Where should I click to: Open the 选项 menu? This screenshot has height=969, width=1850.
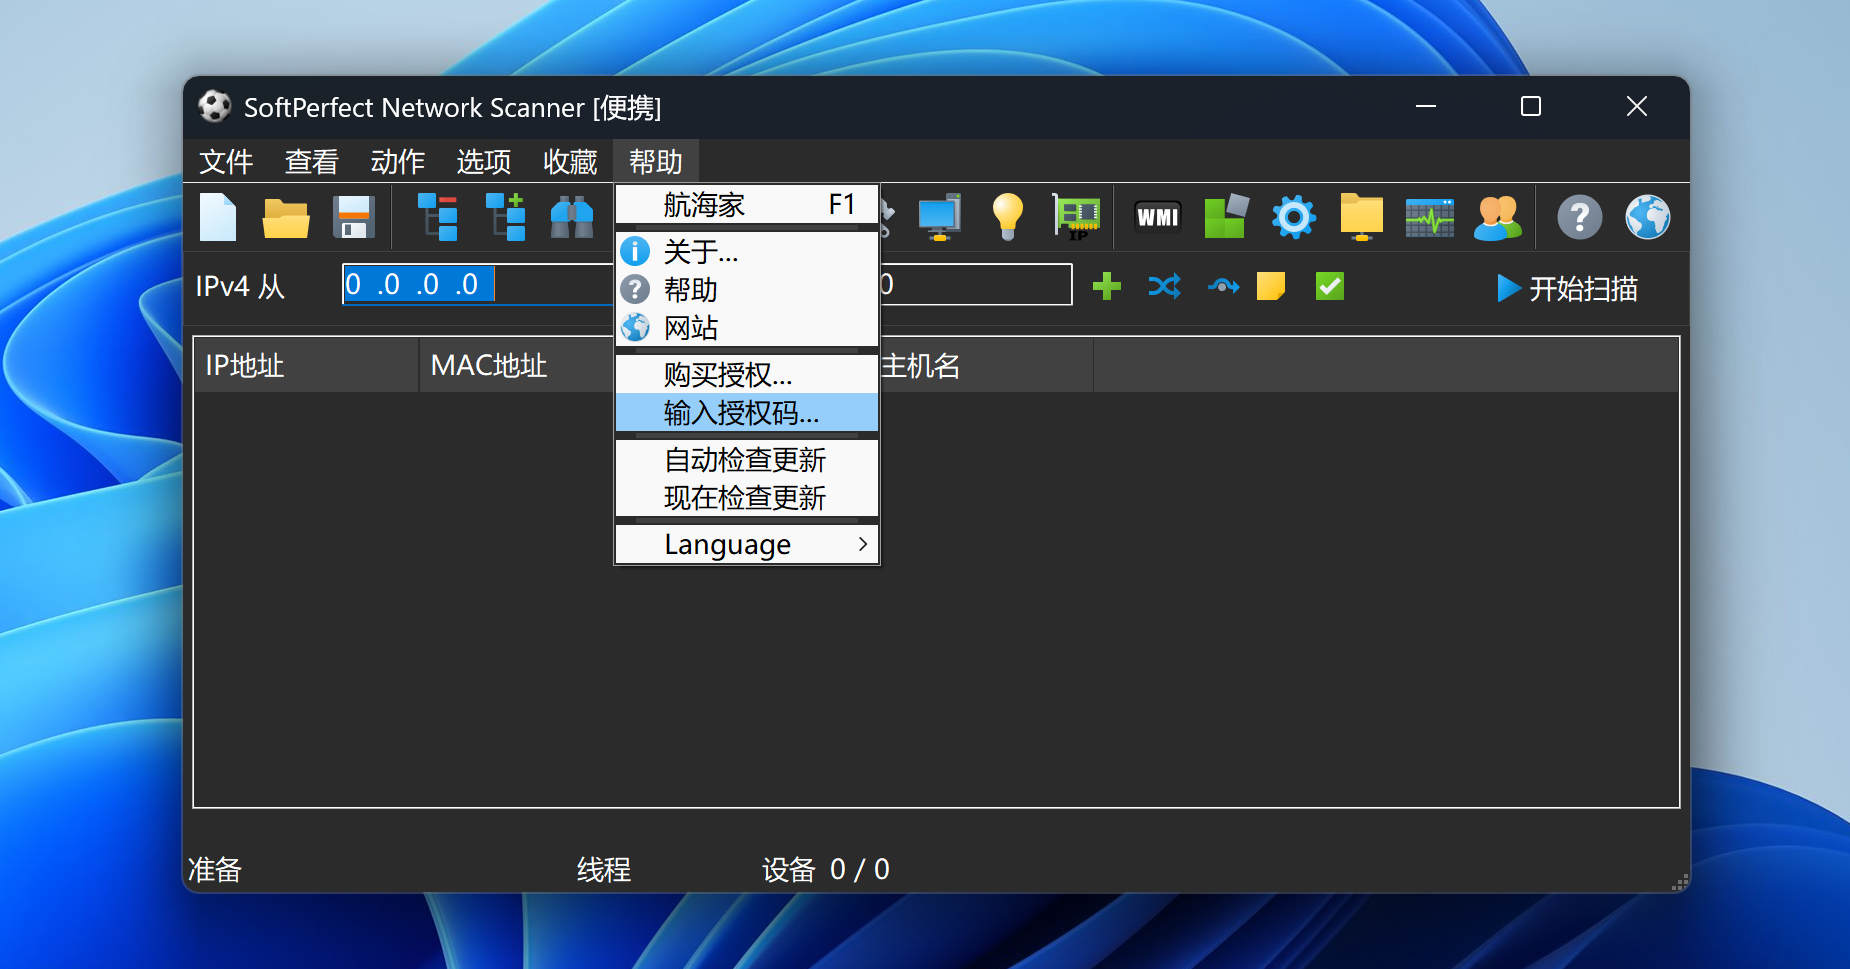(x=484, y=162)
